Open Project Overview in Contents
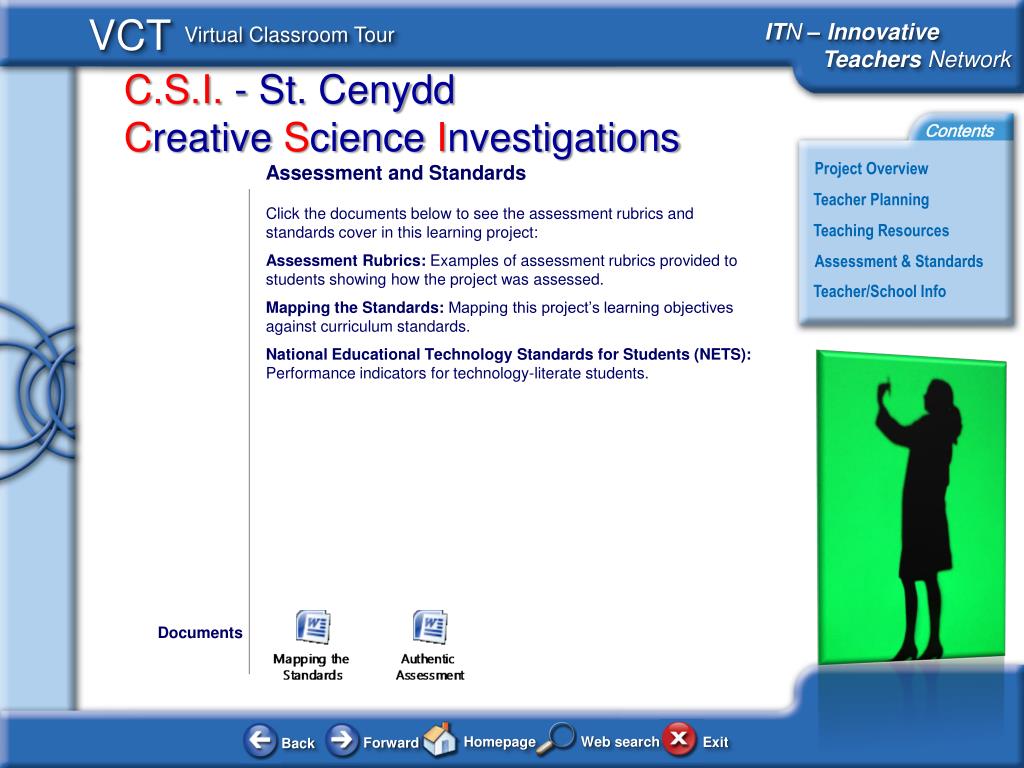The image size is (1024, 768). point(871,168)
